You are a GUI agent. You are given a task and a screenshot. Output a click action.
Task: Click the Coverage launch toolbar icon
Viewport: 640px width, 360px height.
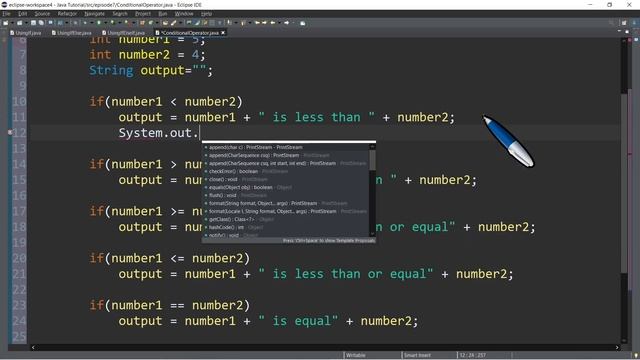112,23
